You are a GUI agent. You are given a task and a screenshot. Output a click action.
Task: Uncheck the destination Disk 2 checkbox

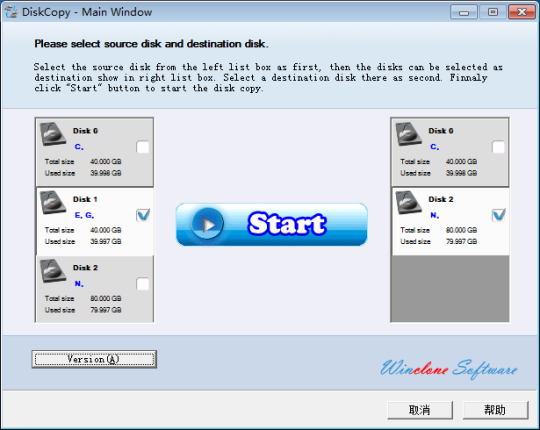click(498, 215)
